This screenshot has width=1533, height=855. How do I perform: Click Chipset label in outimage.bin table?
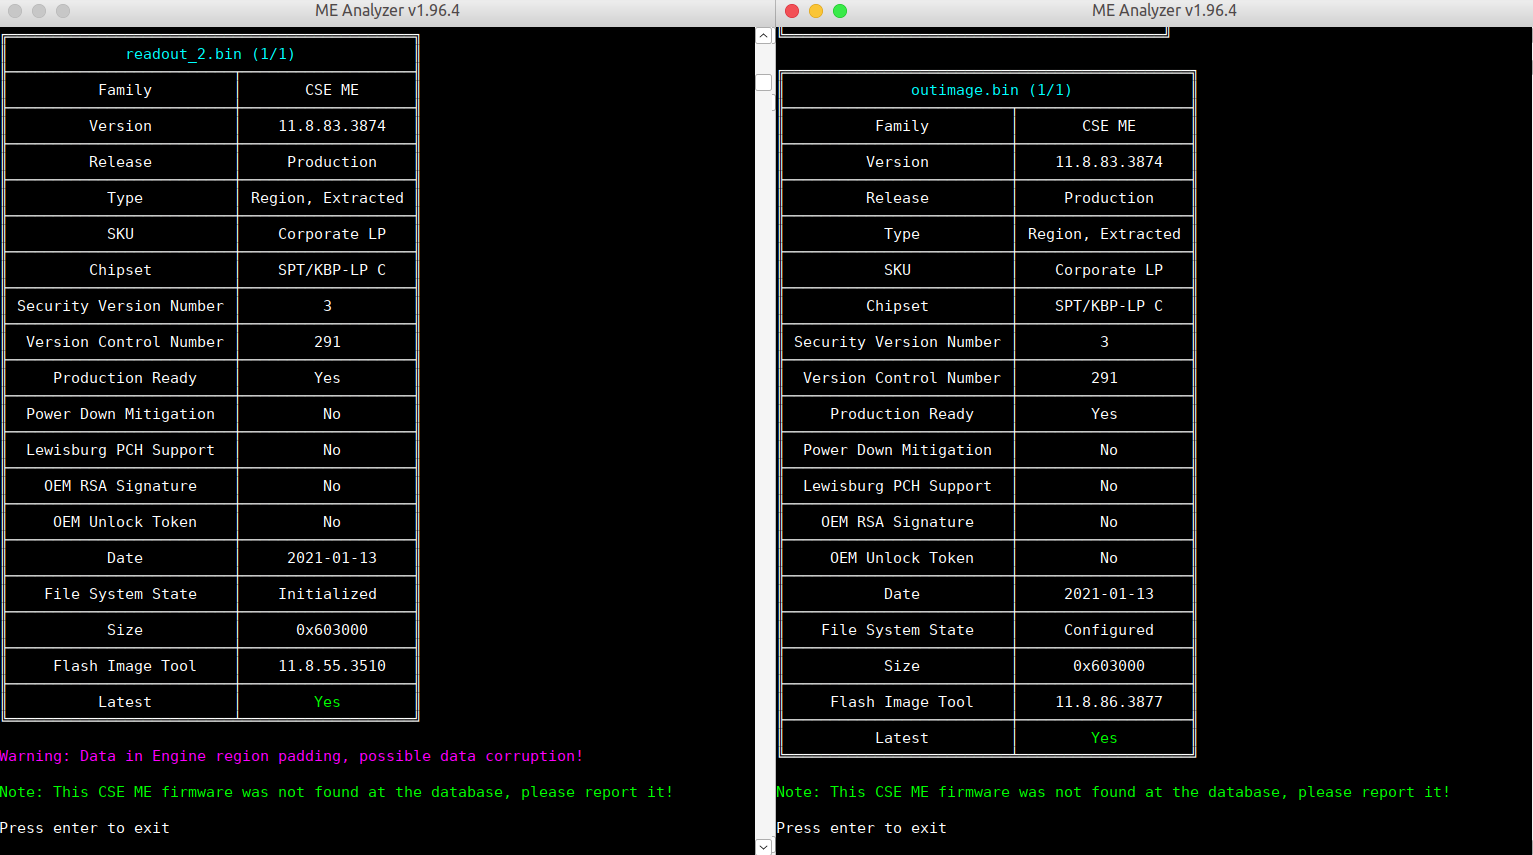point(897,306)
